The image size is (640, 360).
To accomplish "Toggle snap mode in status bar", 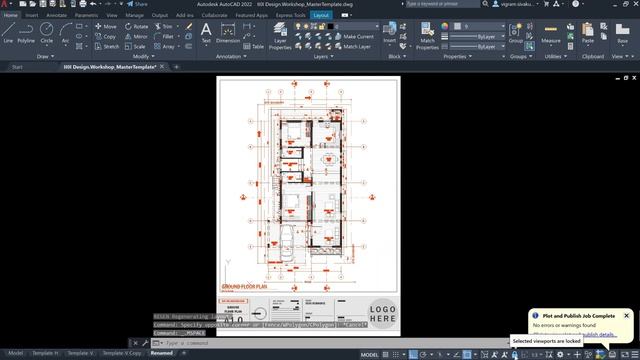I will coord(396,355).
